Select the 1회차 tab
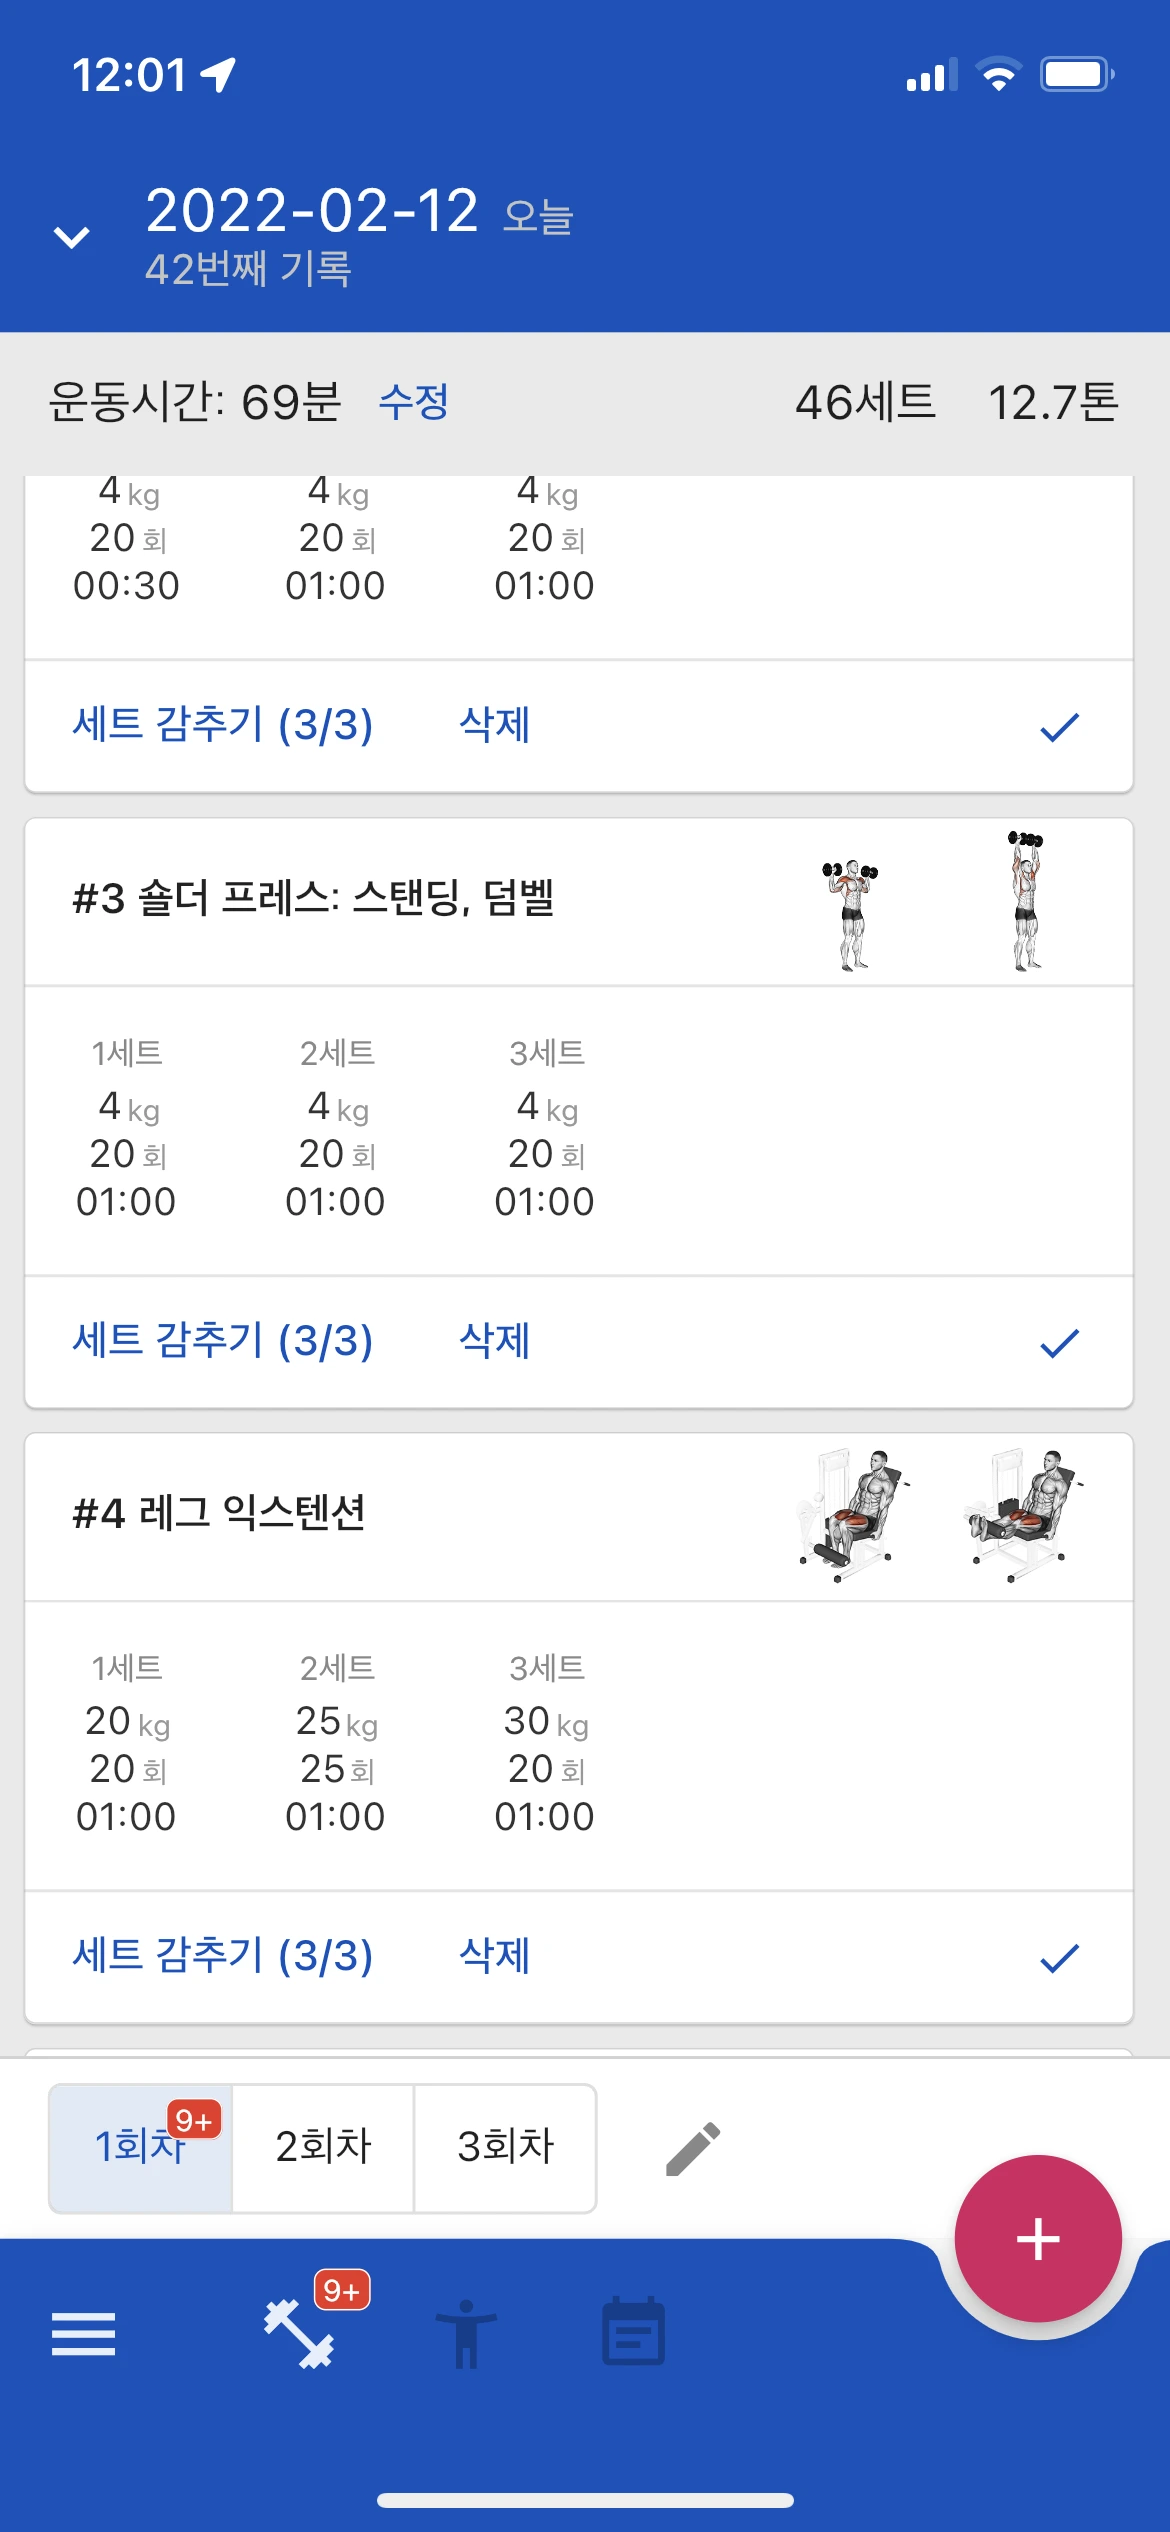 [x=140, y=2147]
